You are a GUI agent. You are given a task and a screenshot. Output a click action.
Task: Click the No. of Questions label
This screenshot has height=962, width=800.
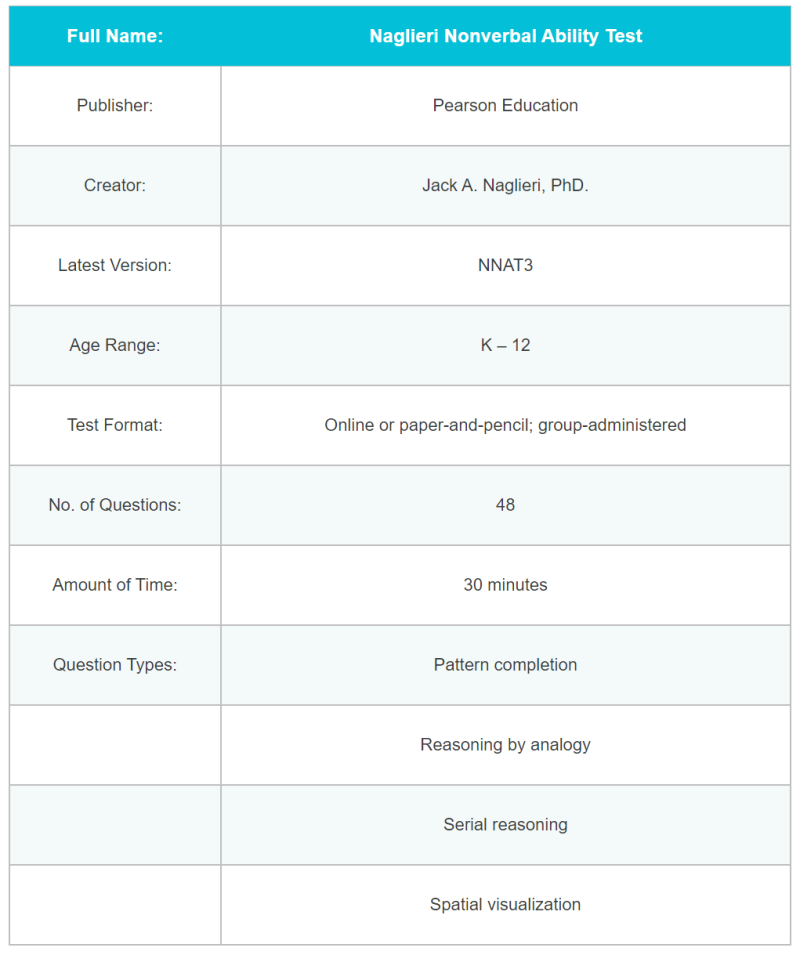pyautogui.click(x=115, y=505)
